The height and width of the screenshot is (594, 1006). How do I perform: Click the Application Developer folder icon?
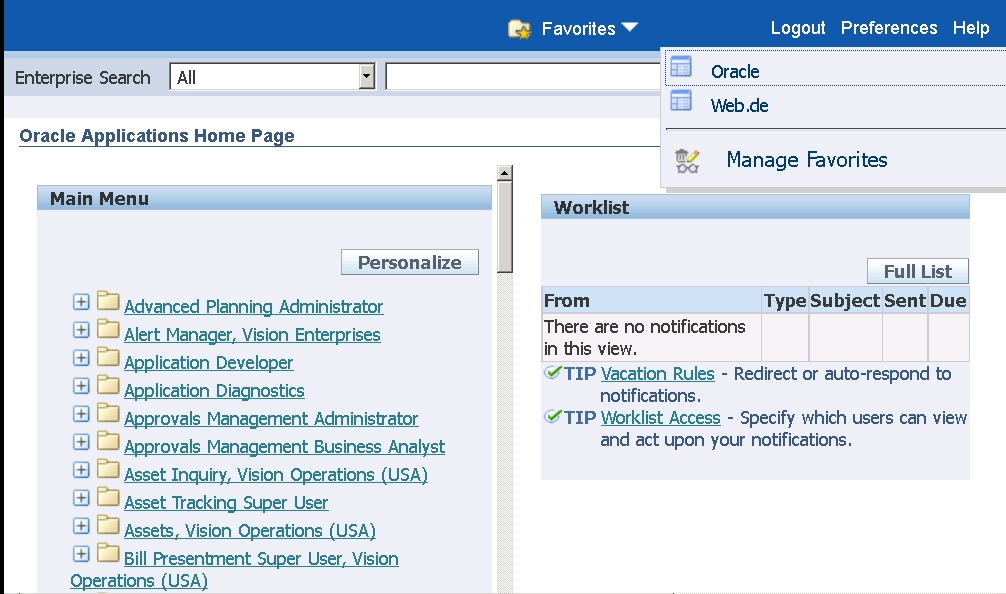click(108, 357)
